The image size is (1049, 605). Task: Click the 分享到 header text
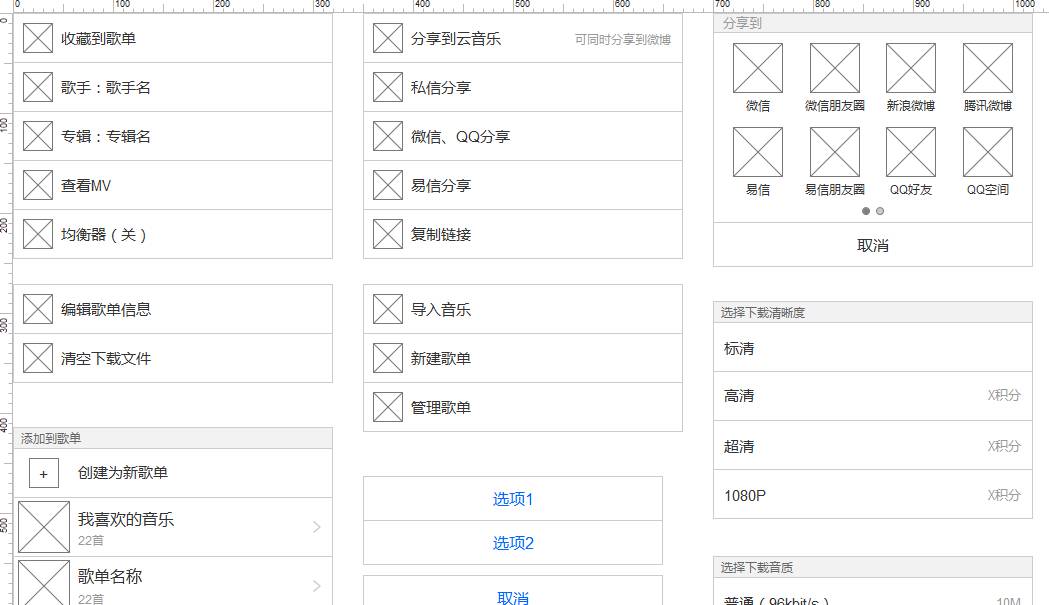(x=742, y=23)
